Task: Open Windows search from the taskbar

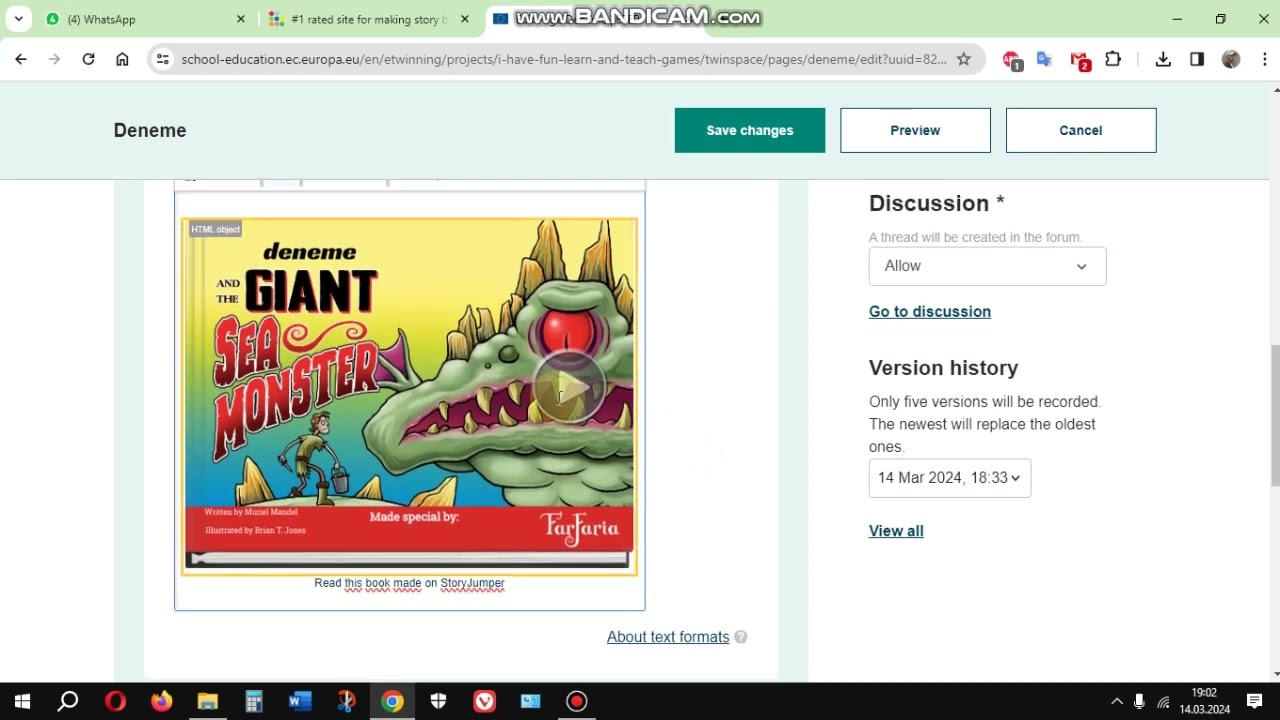Action: point(68,701)
